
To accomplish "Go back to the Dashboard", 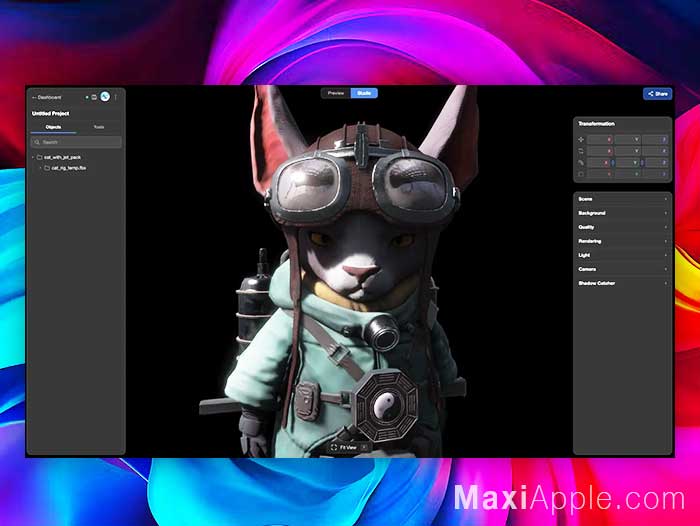I will tap(47, 97).
